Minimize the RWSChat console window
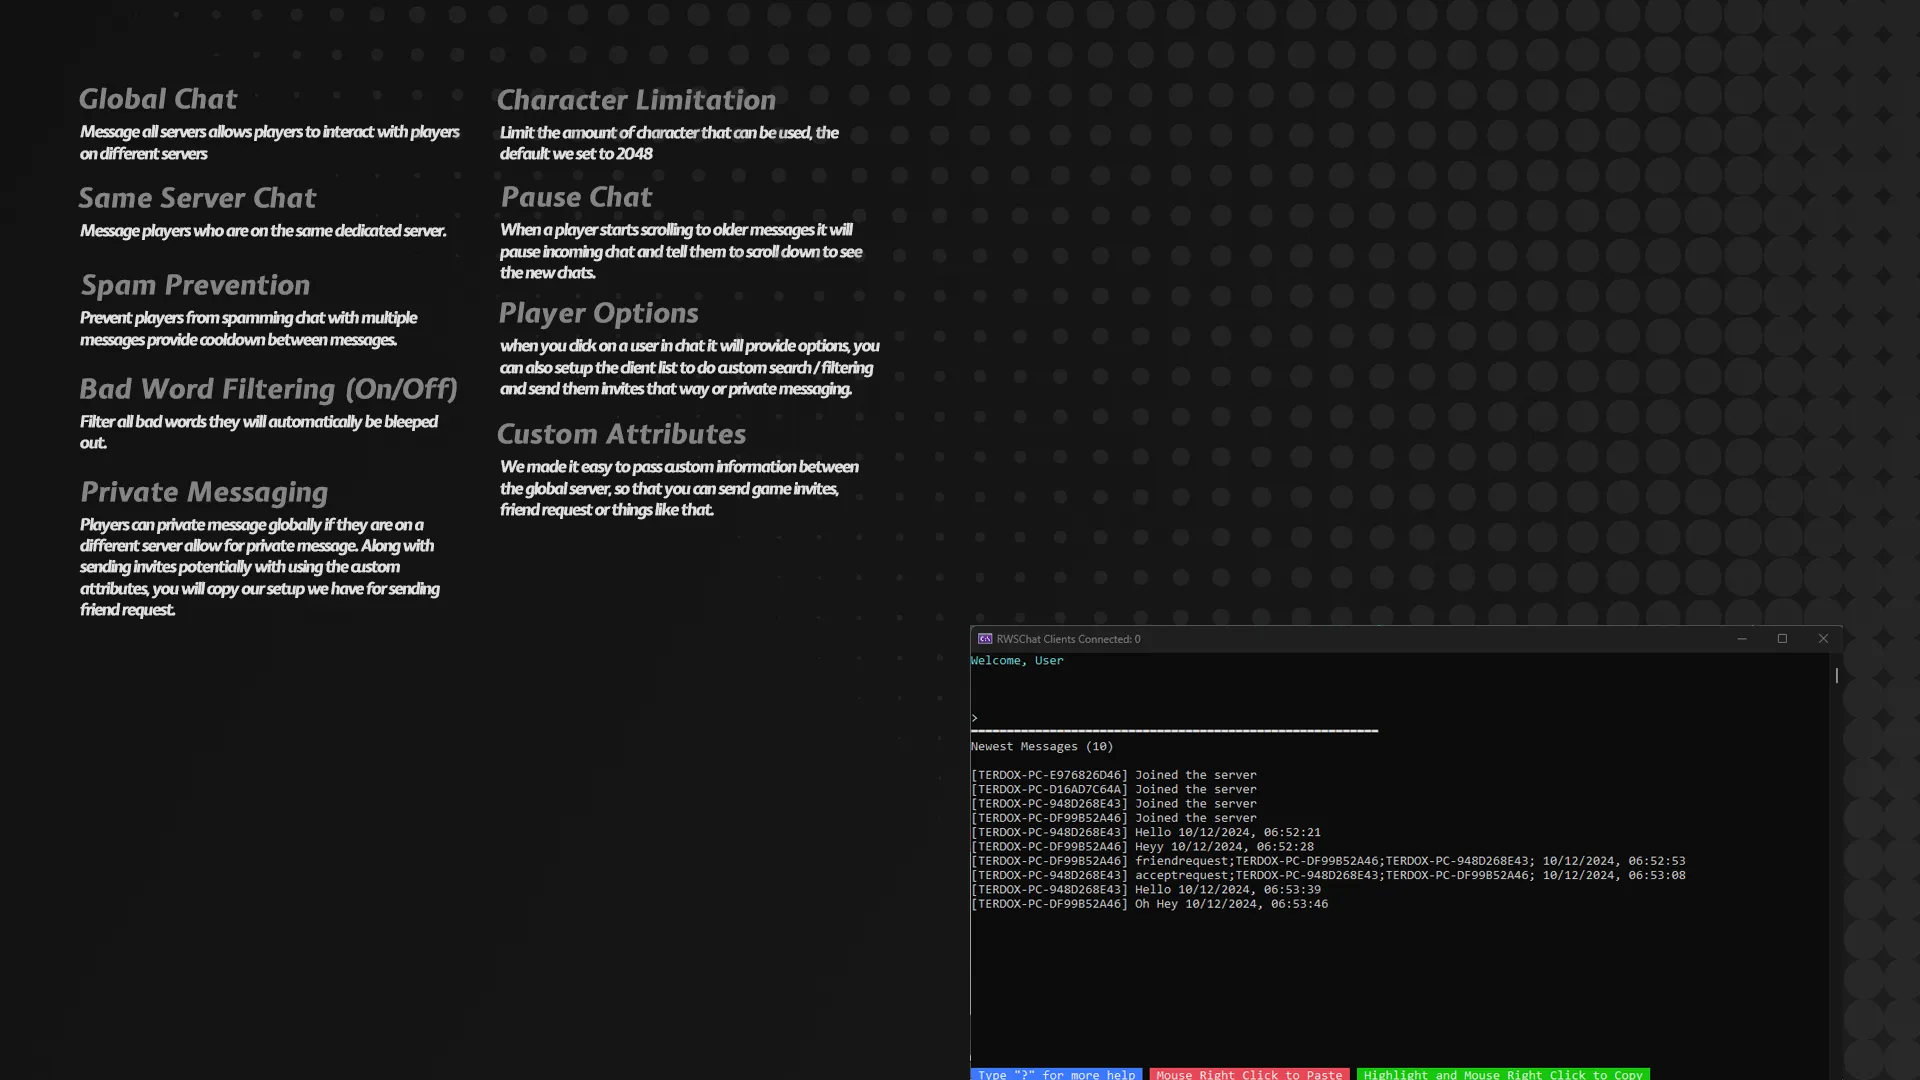 1742,639
